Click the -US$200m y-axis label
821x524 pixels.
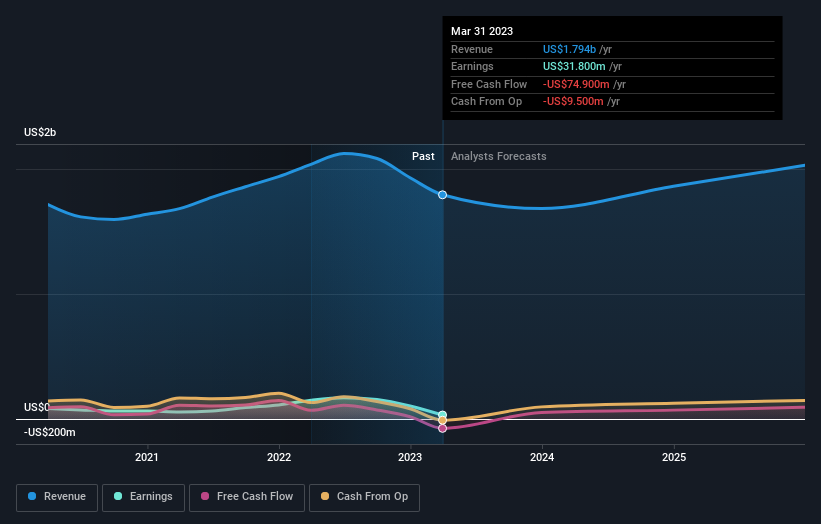pos(50,432)
